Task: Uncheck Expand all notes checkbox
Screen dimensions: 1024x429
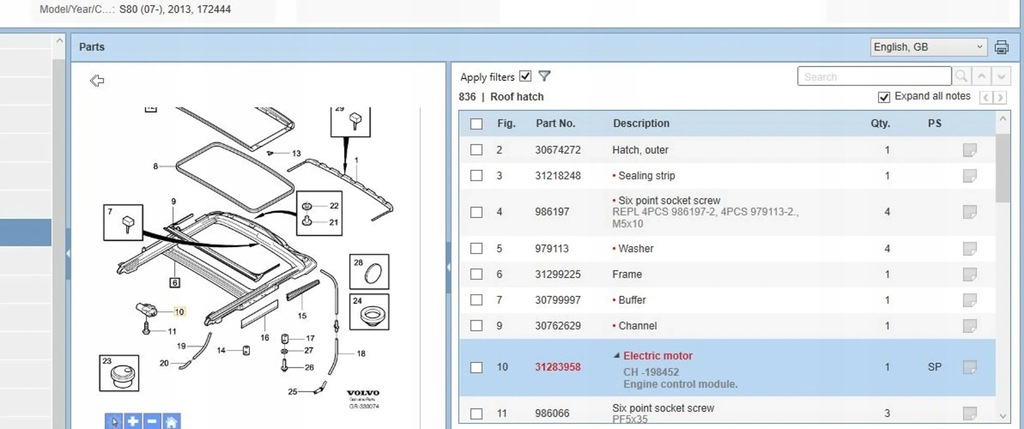Action: (x=884, y=97)
